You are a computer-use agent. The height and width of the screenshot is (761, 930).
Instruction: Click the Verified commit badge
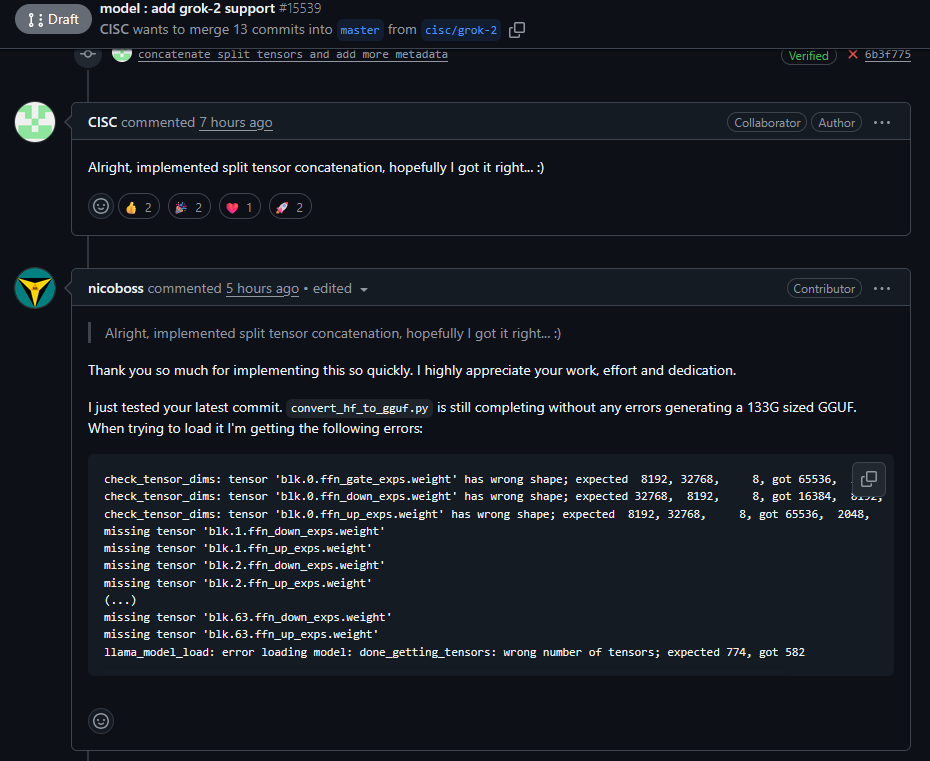(808, 55)
